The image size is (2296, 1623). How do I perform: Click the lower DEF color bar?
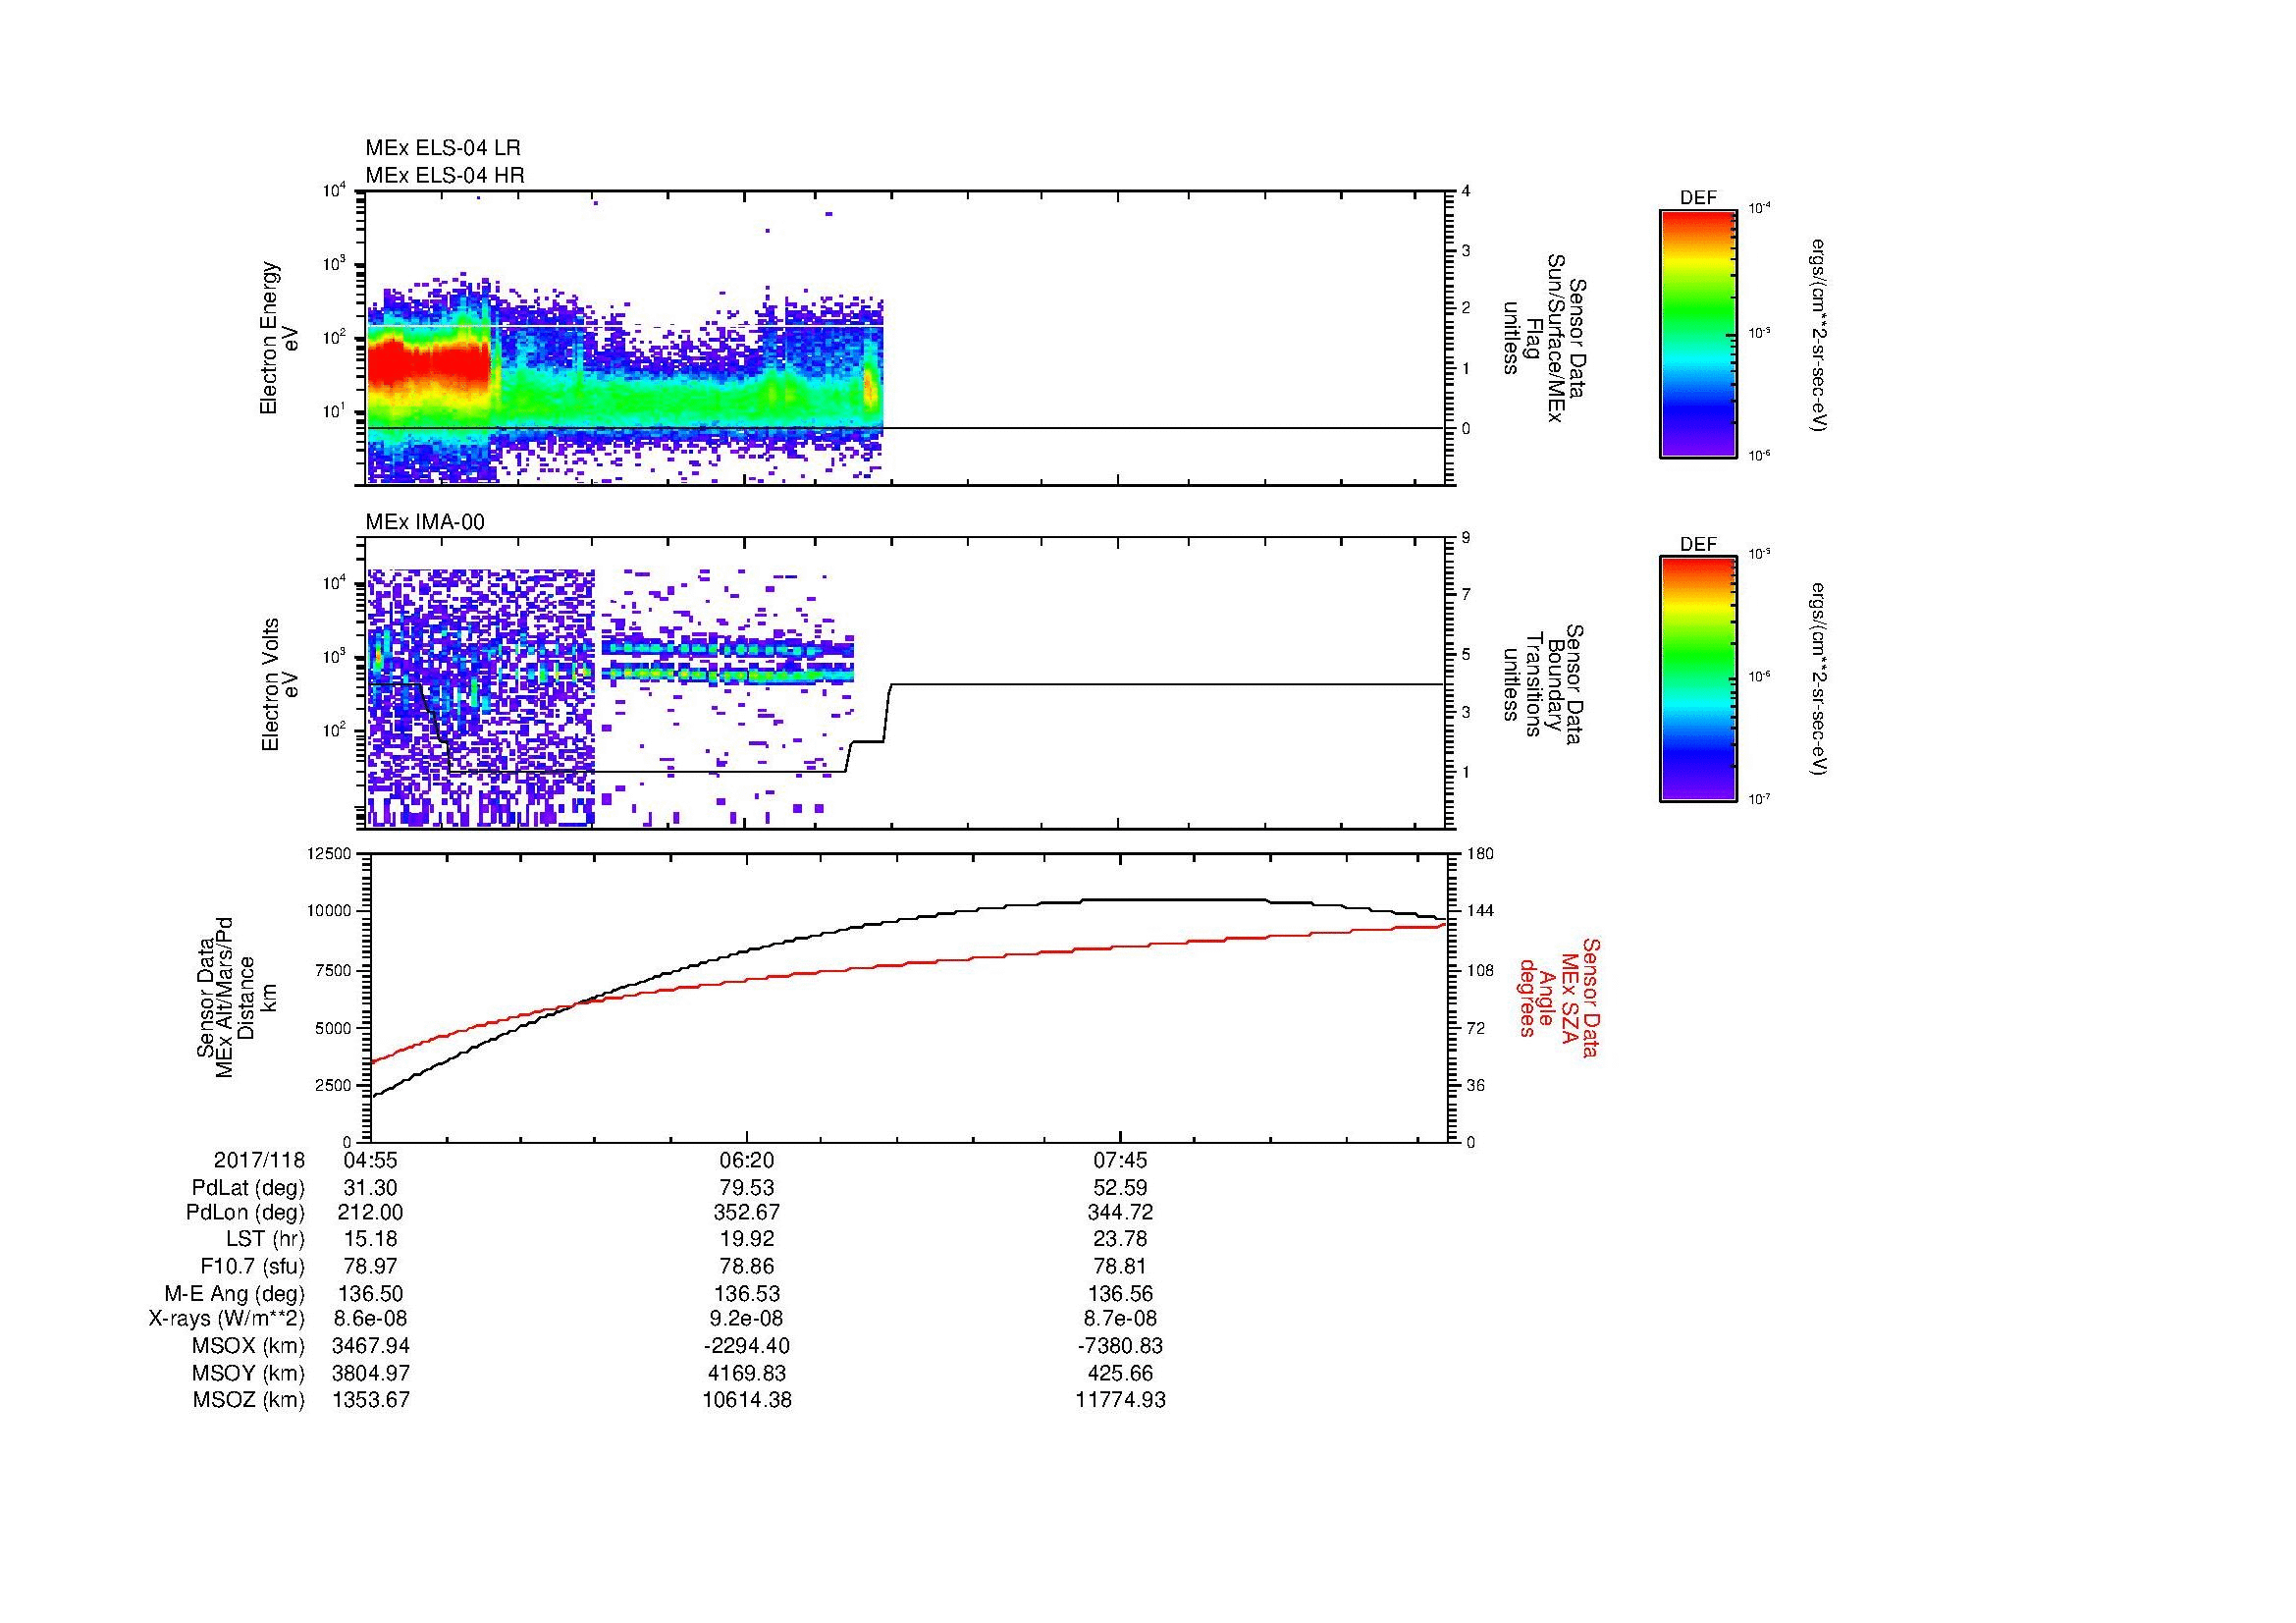click(1698, 680)
